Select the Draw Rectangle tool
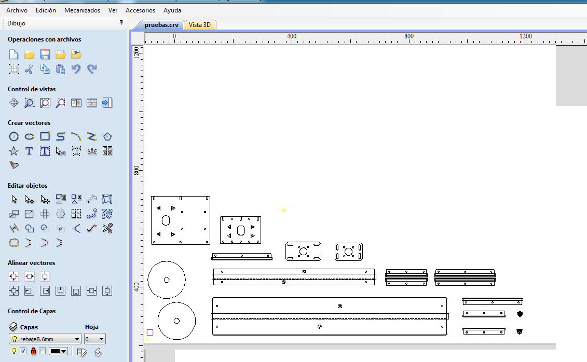 click(x=45, y=136)
